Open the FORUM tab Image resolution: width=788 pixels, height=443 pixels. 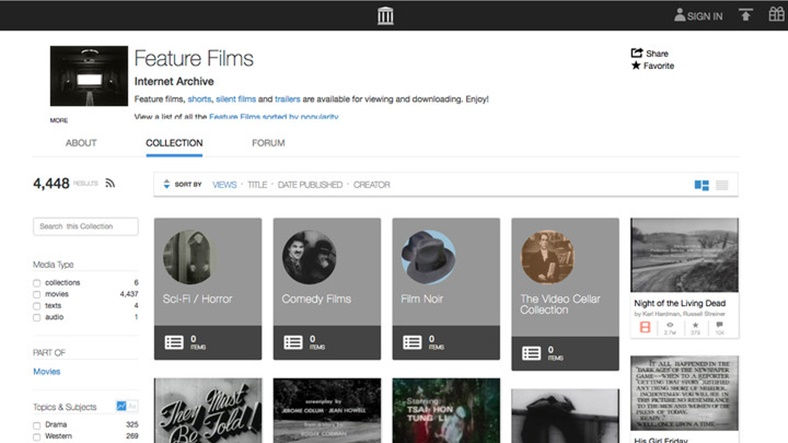point(268,143)
